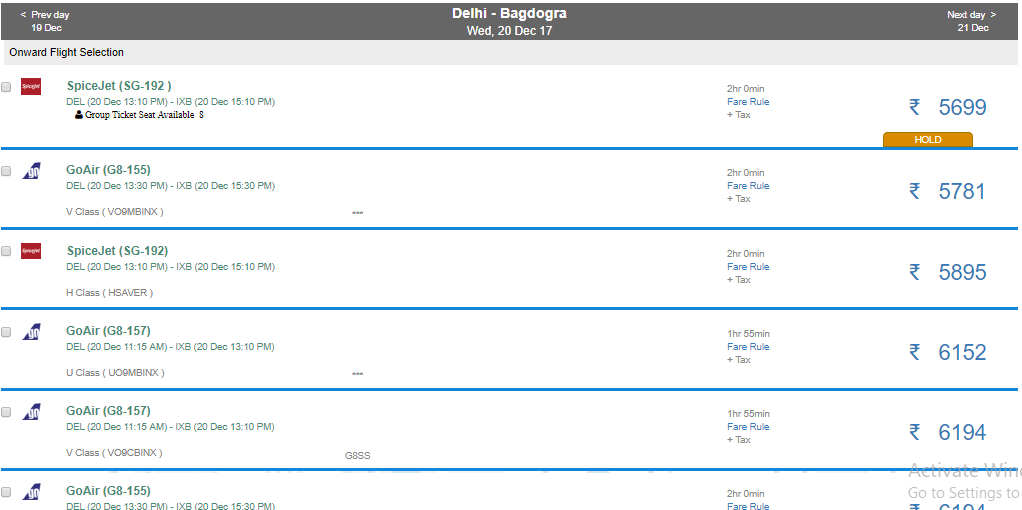1022x510 pixels.
Task: Click the 'Delhi - Bagdogra' route heading
Action: tap(509, 14)
